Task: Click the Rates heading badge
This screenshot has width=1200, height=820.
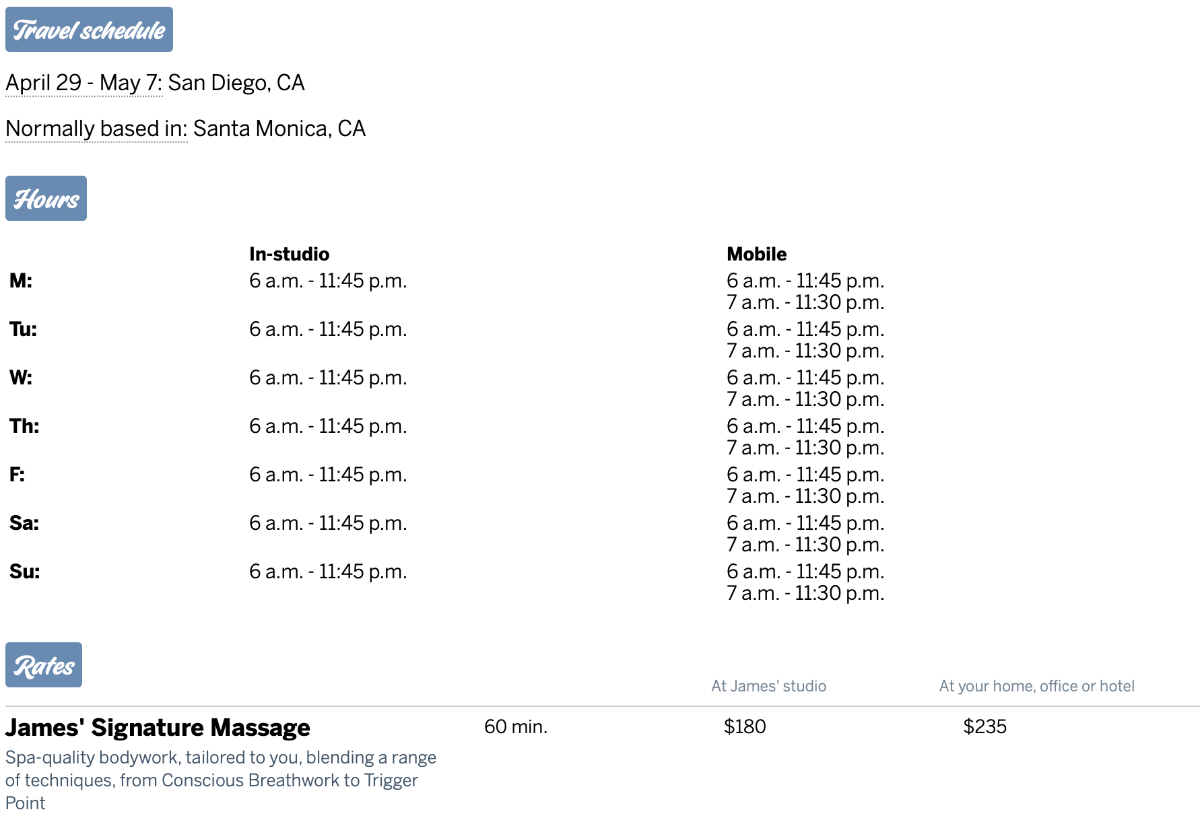Action: pyautogui.click(x=43, y=665)
